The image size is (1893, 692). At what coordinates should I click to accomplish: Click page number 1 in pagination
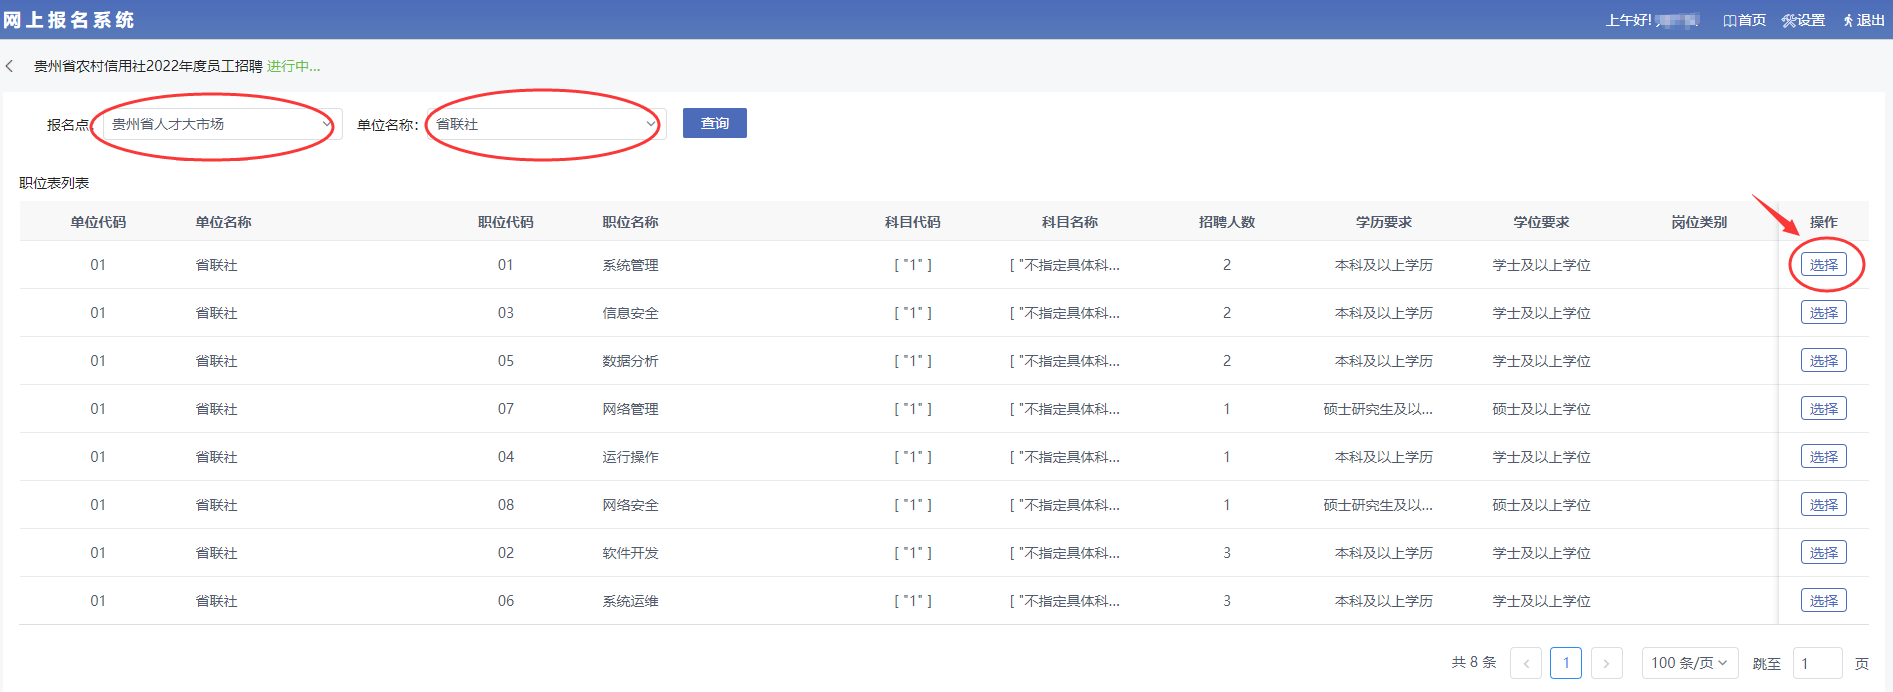click(1566, 663)
